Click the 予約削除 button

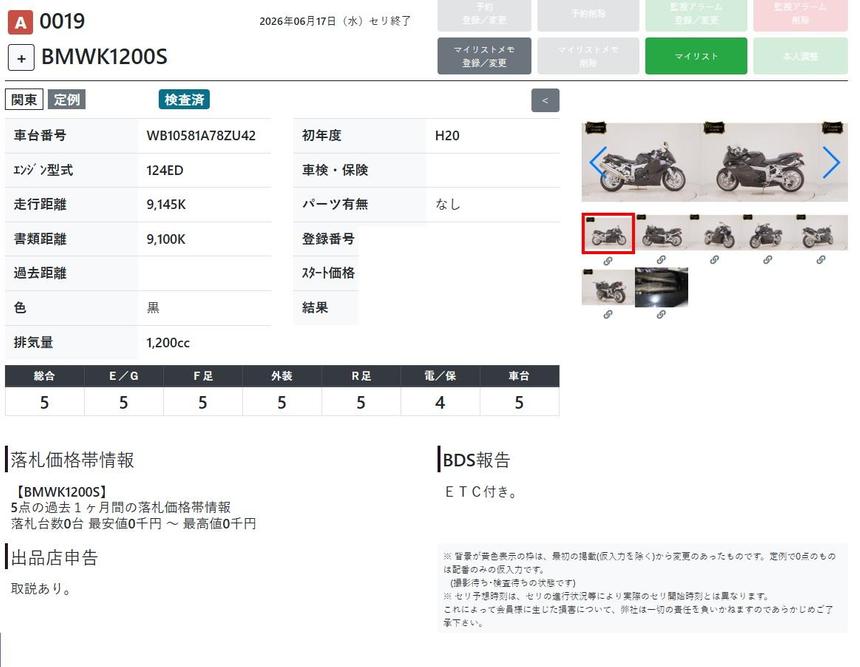[588, 14]
